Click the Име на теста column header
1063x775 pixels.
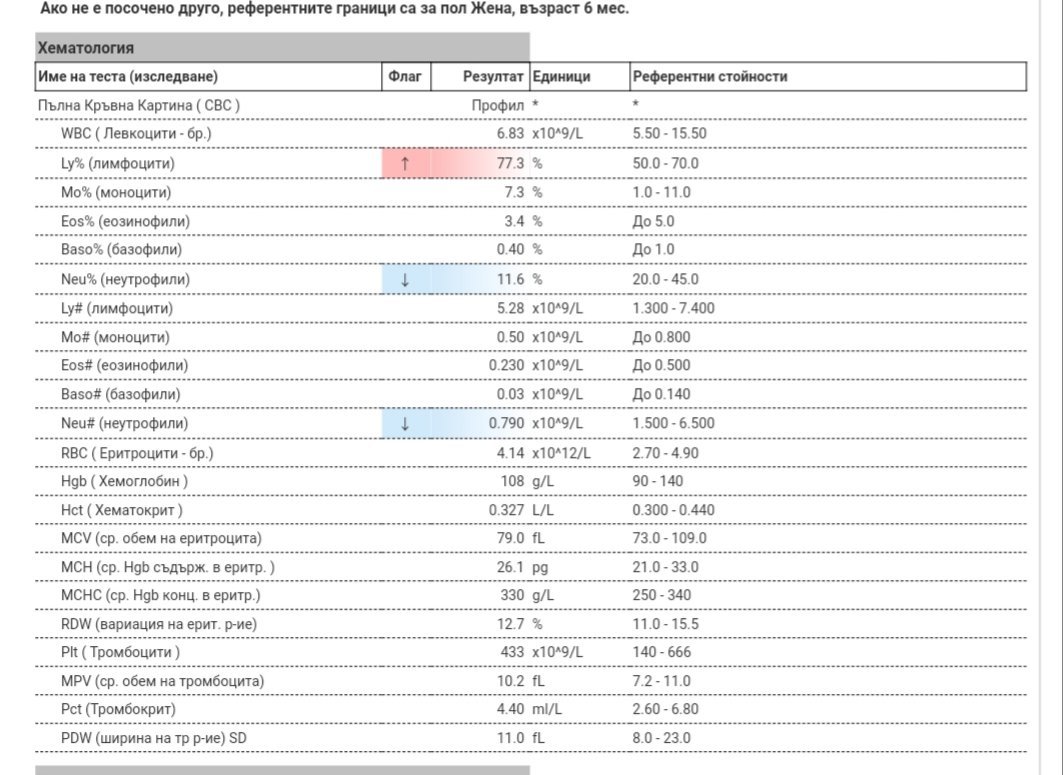pyautogui.click(x=127, y=77)
